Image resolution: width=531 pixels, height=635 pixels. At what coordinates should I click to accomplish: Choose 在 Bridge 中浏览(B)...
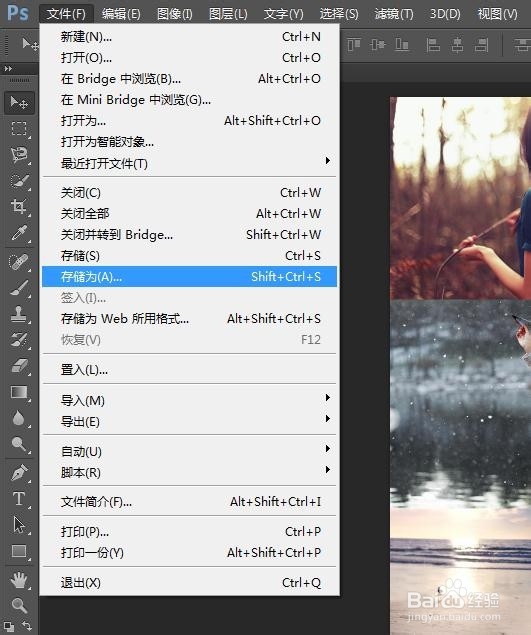coord(190,79)
